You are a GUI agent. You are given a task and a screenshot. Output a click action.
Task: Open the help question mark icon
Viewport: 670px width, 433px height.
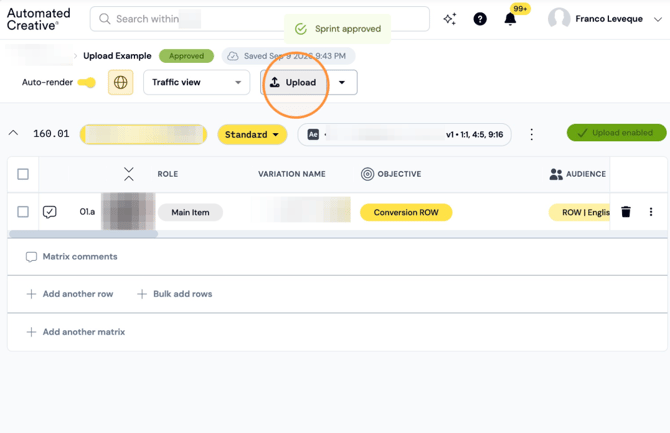pos(480,19)
